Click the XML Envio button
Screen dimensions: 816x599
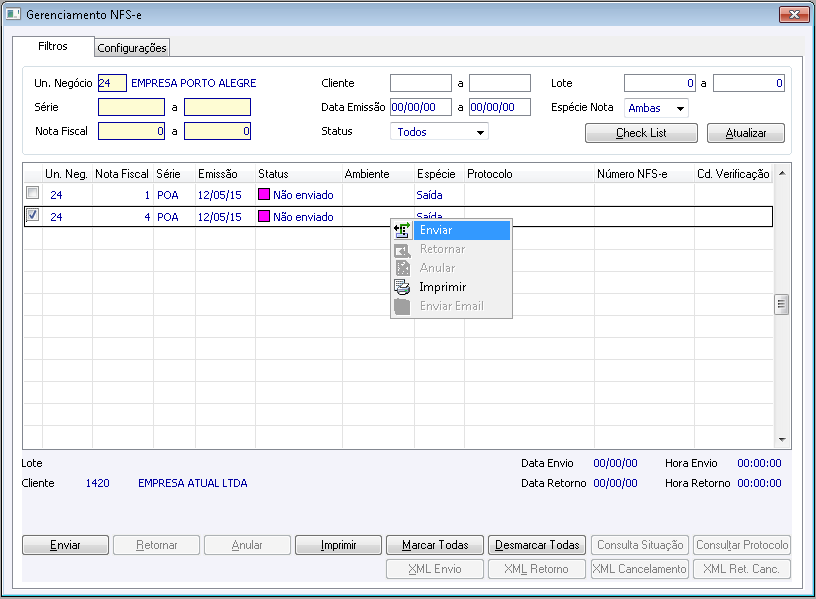point(435,569)
